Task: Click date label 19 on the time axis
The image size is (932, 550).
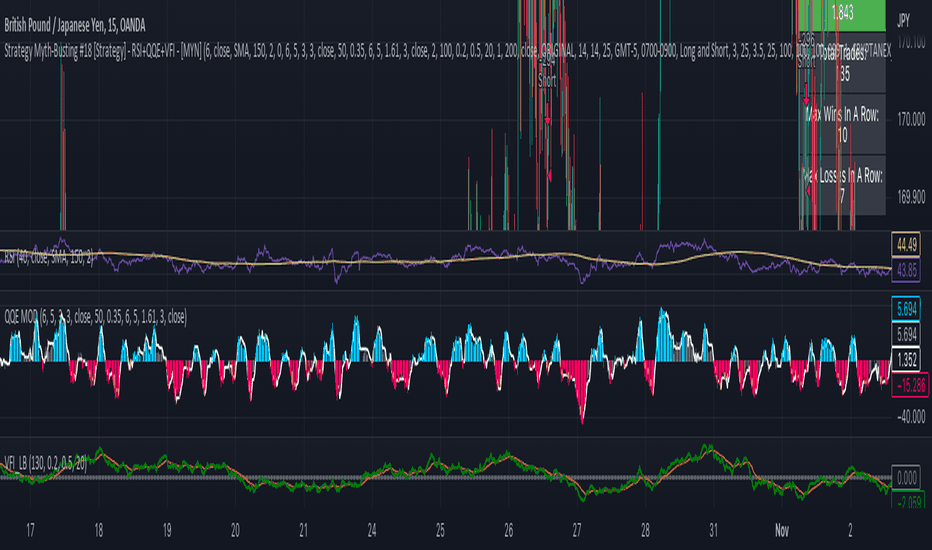Action: coord(167,530)
